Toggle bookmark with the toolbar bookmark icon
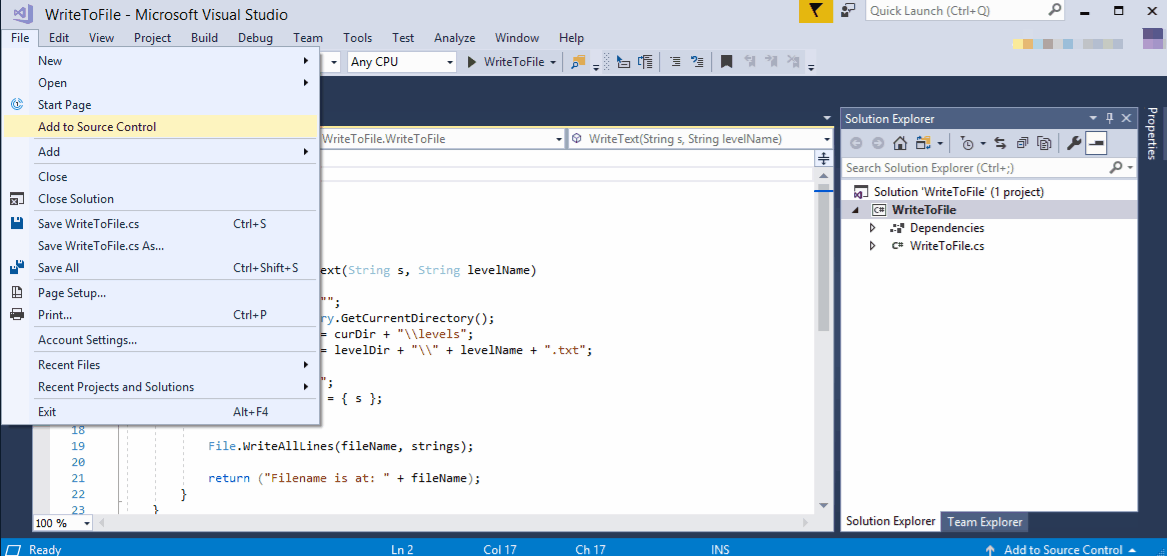 pyautogui.click(x=726, y=62)
